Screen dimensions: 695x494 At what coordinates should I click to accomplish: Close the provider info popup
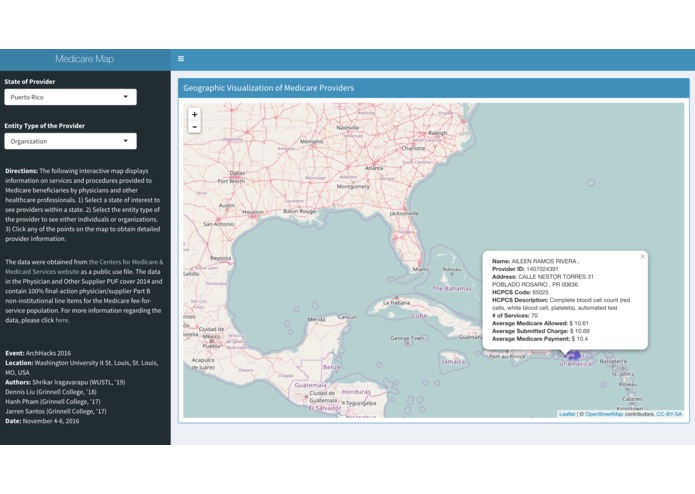642,257
